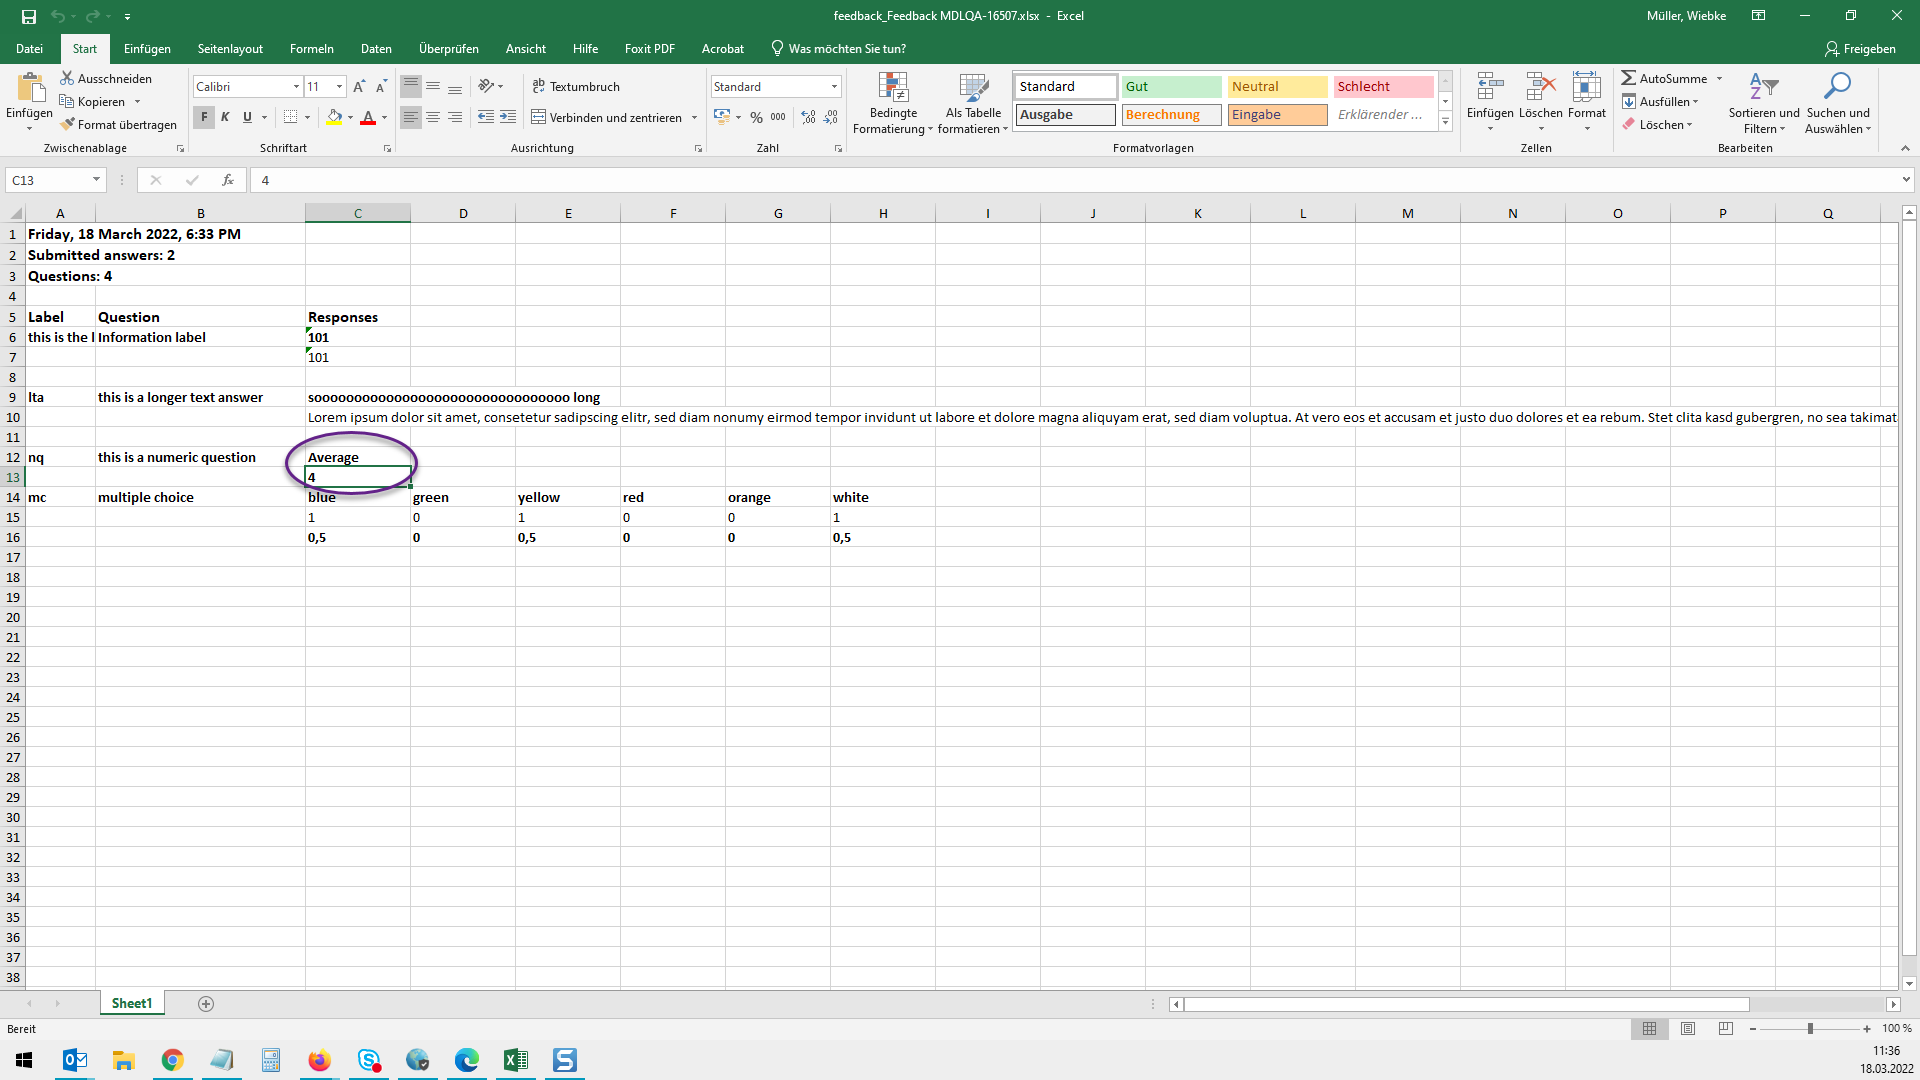Apply the Gut cell style
Image resolution: width=1920 pixels, height=1080 pixels.
click(x=1171, y=87)
